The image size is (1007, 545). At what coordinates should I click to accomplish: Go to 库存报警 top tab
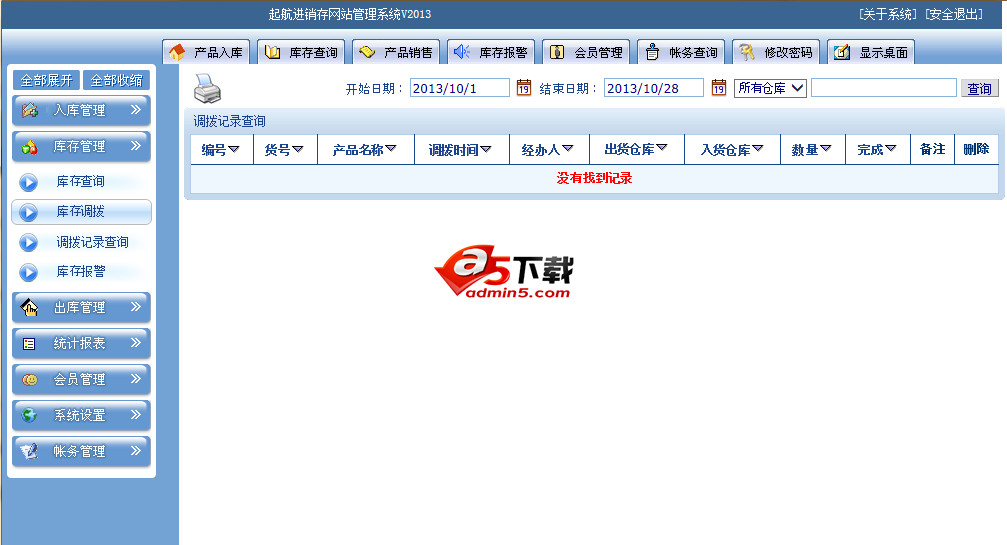[491, 52]
